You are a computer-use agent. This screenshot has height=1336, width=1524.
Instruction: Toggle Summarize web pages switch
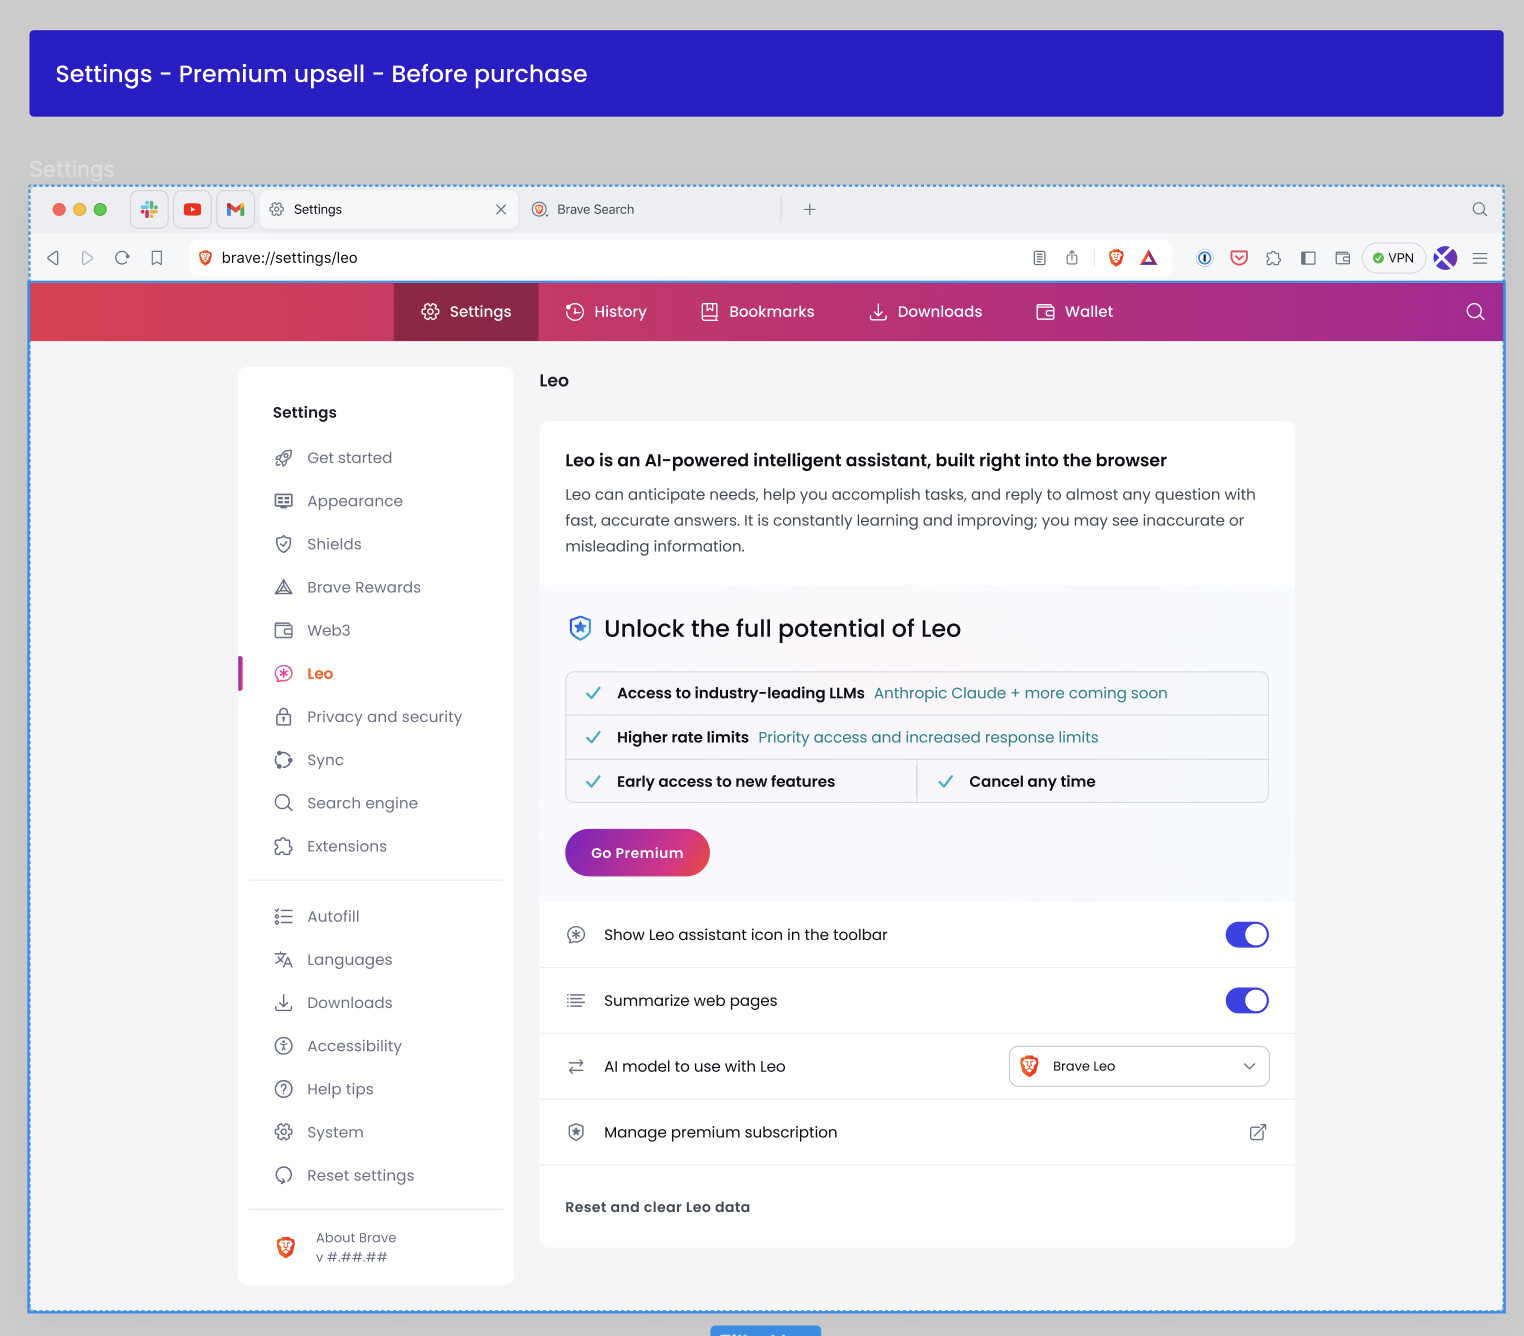pyautogui.click(x=1247, y=1001)
